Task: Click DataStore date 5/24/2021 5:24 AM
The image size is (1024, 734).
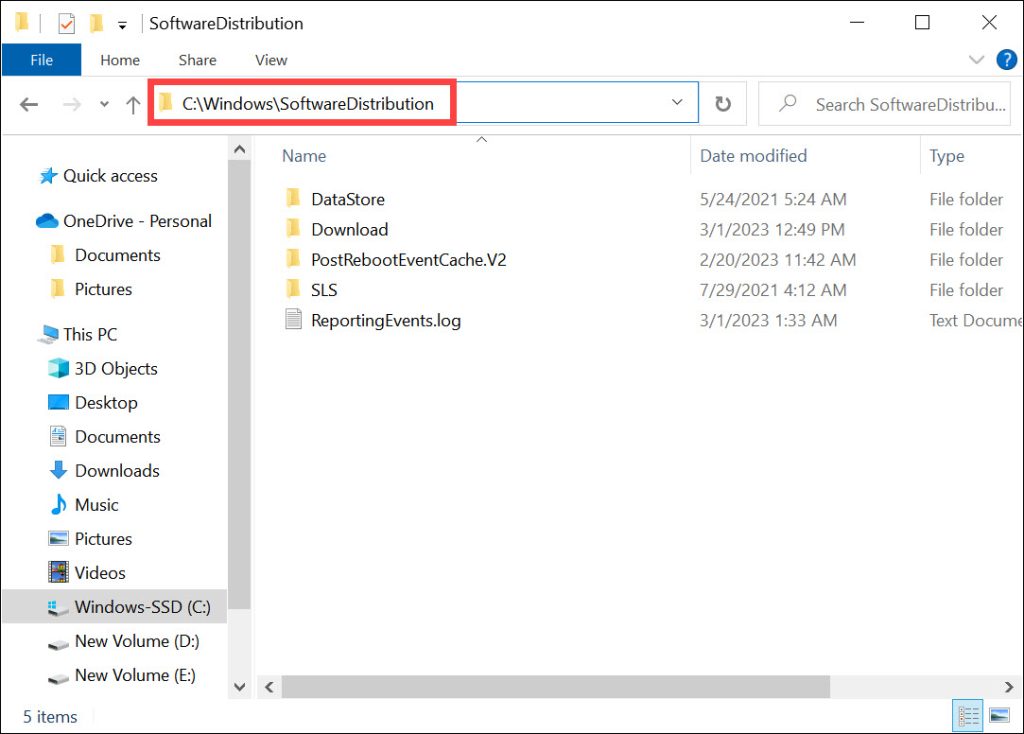Action: (x=773, y=199)
